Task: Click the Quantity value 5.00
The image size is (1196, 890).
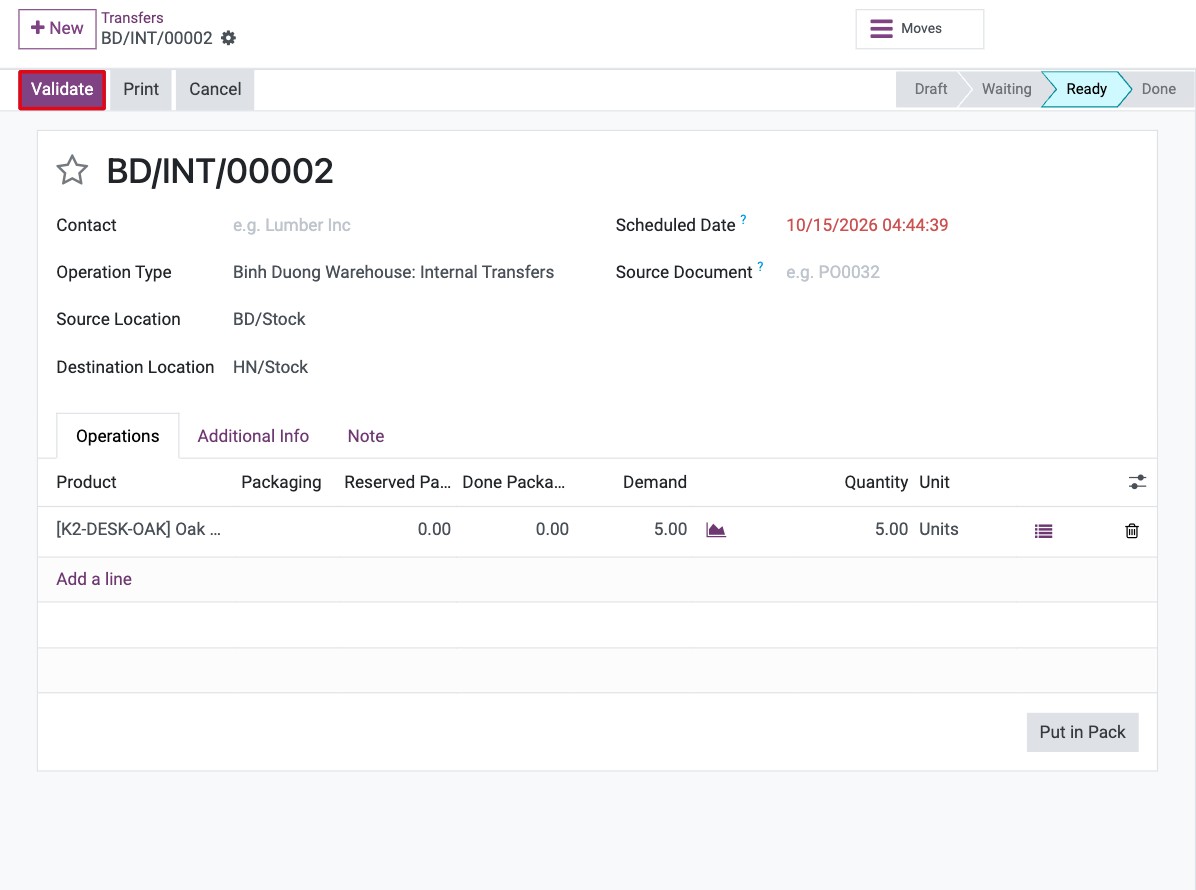Action: coord(891,529)
